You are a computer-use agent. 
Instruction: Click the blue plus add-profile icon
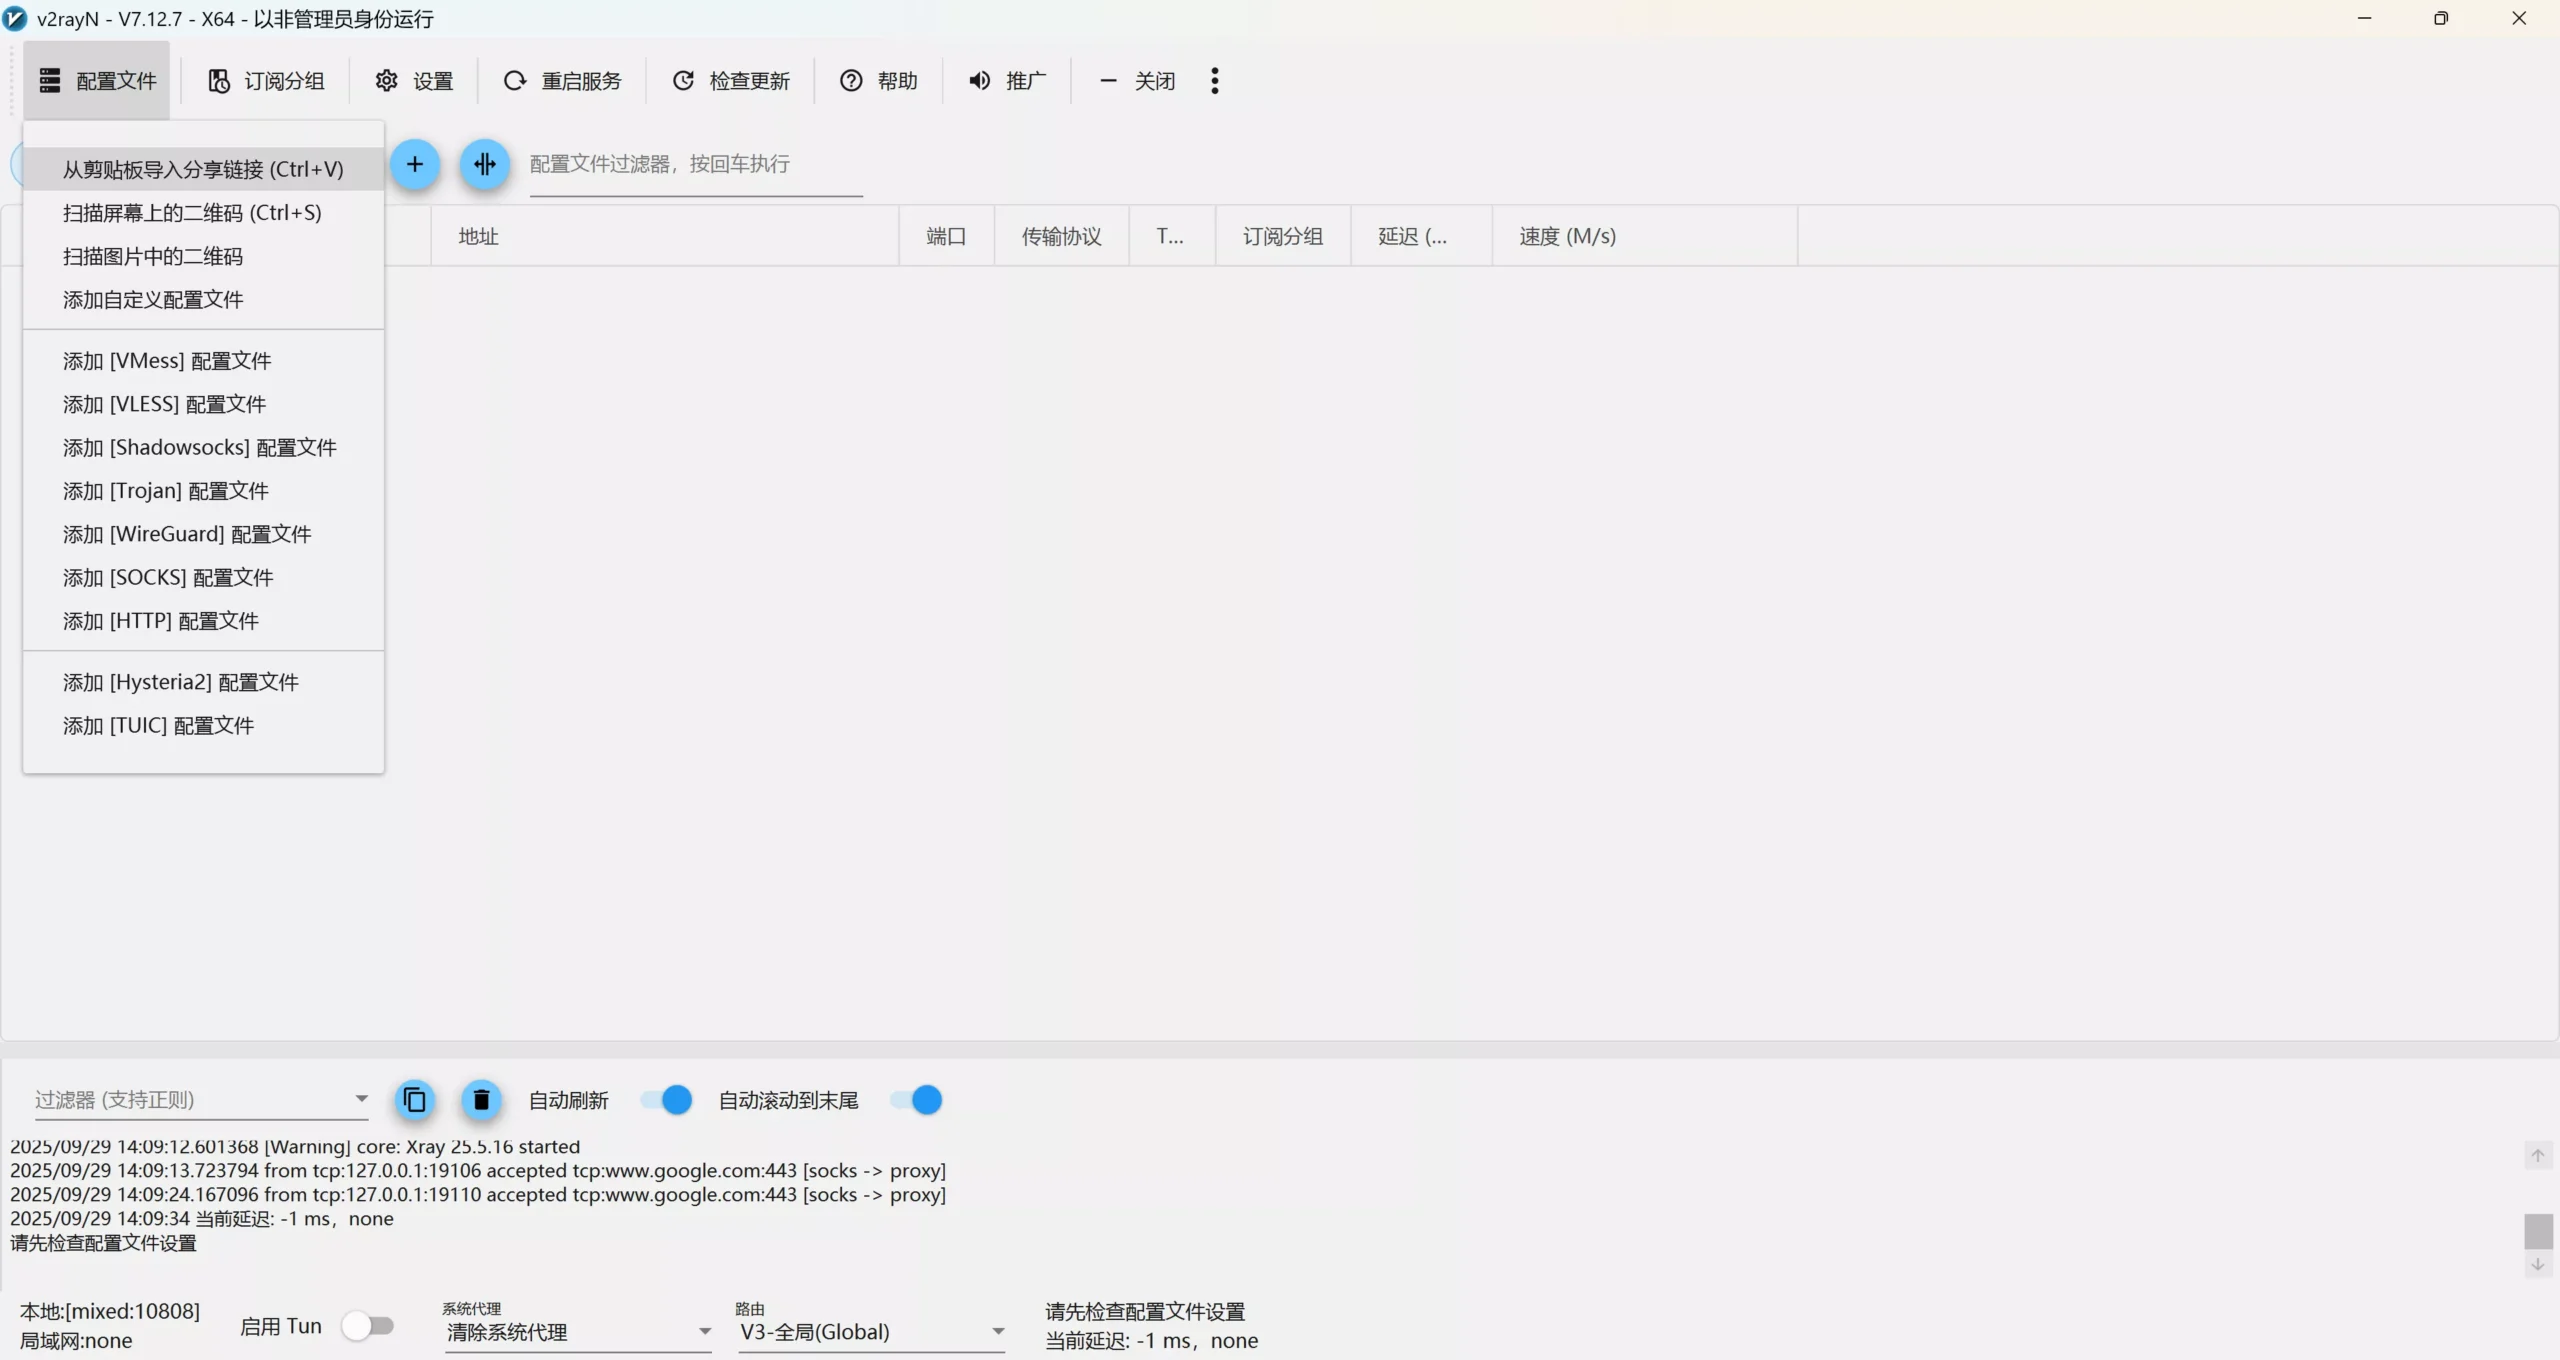[414, 165]
